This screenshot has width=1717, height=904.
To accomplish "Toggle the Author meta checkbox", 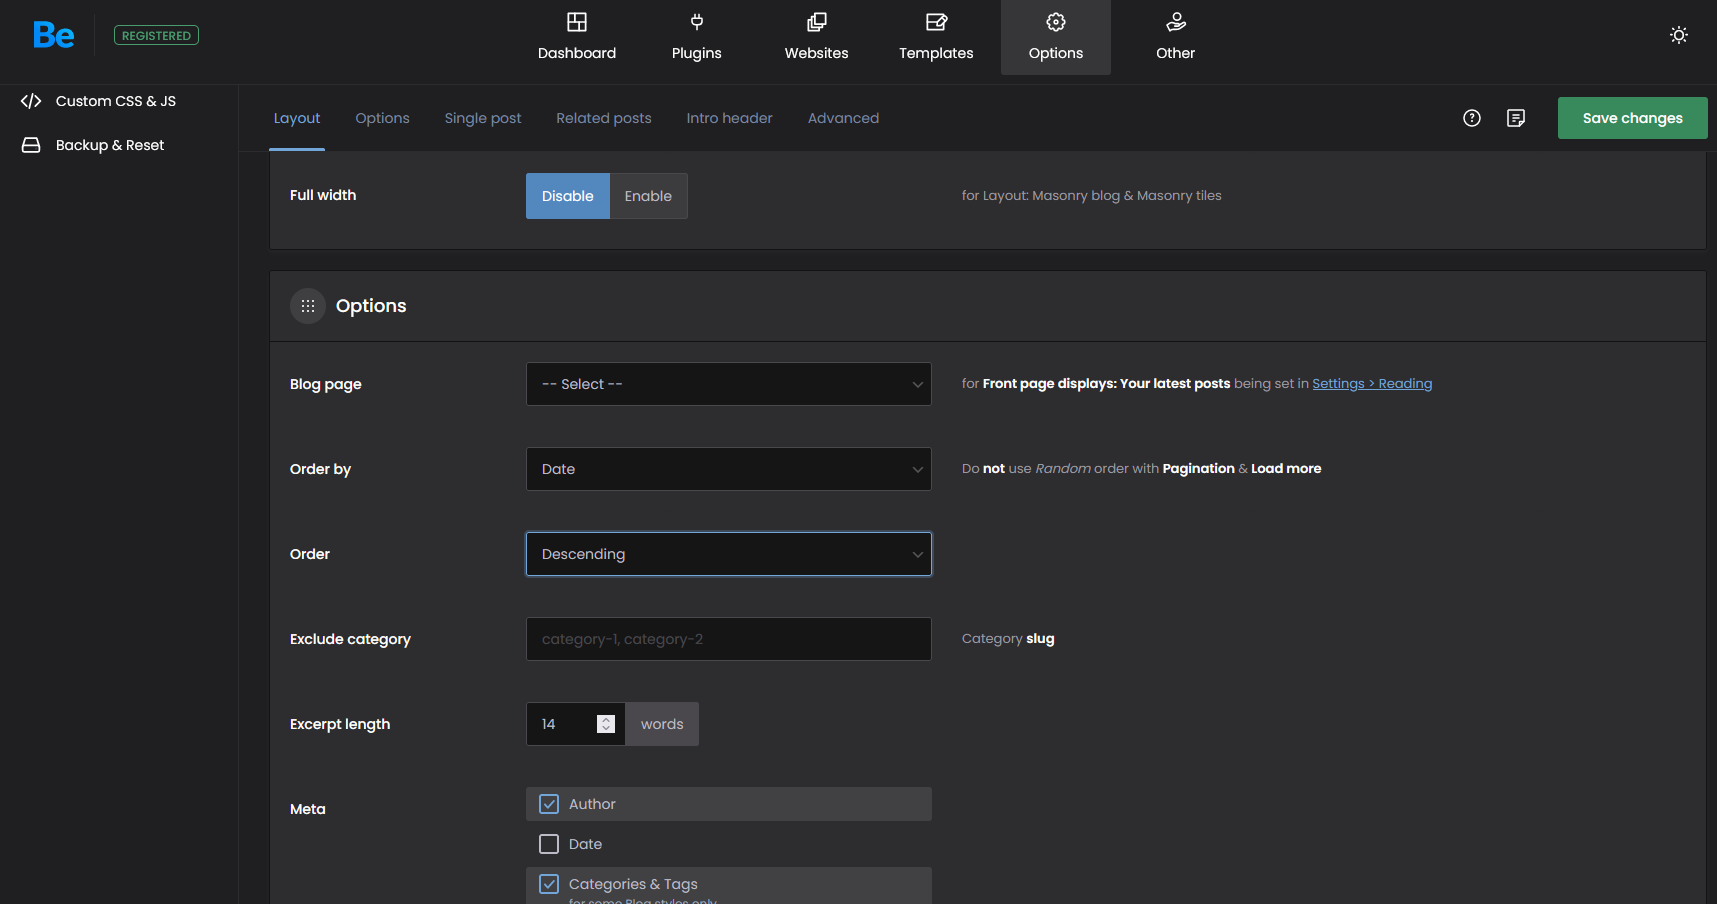I will (549, 804).
